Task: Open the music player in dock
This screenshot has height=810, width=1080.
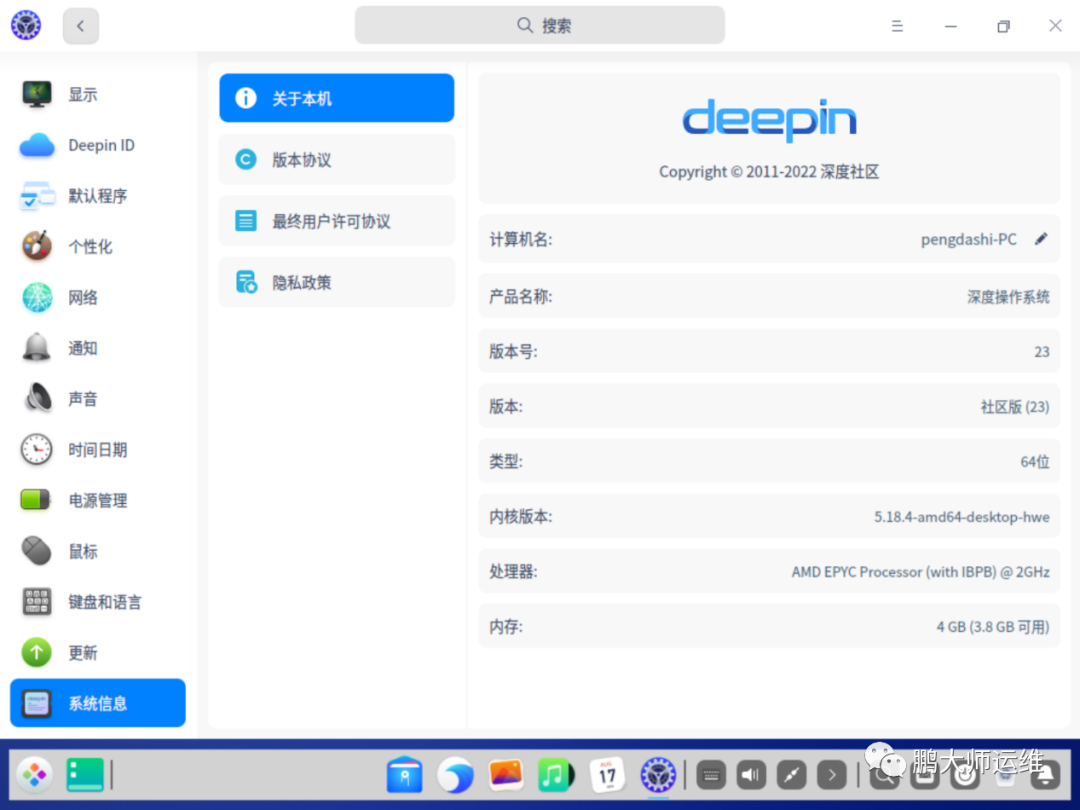Action: pyautogui.click(x=556, y=775)
